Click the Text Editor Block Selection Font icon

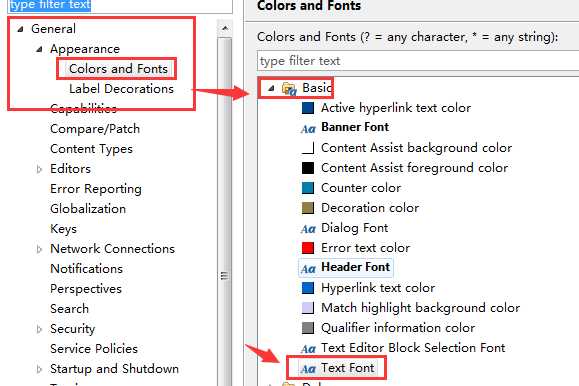coord(308,349)
